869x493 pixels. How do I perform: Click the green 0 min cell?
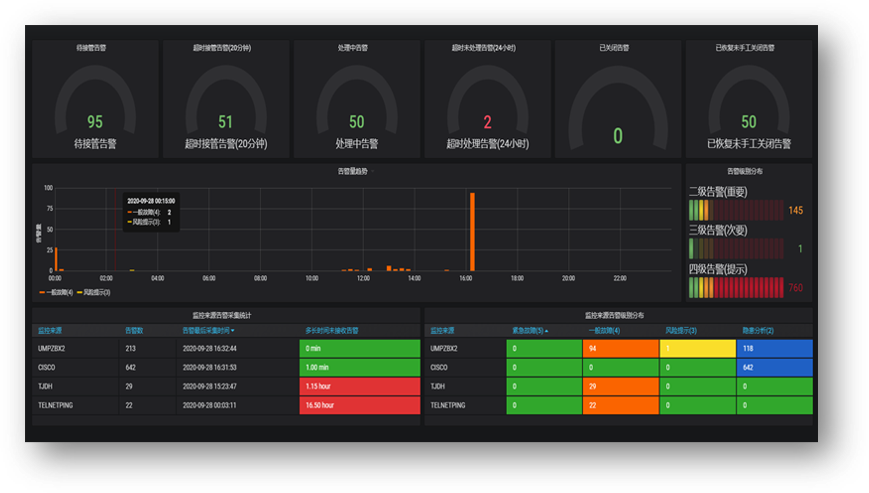click(x=360, y=348)
